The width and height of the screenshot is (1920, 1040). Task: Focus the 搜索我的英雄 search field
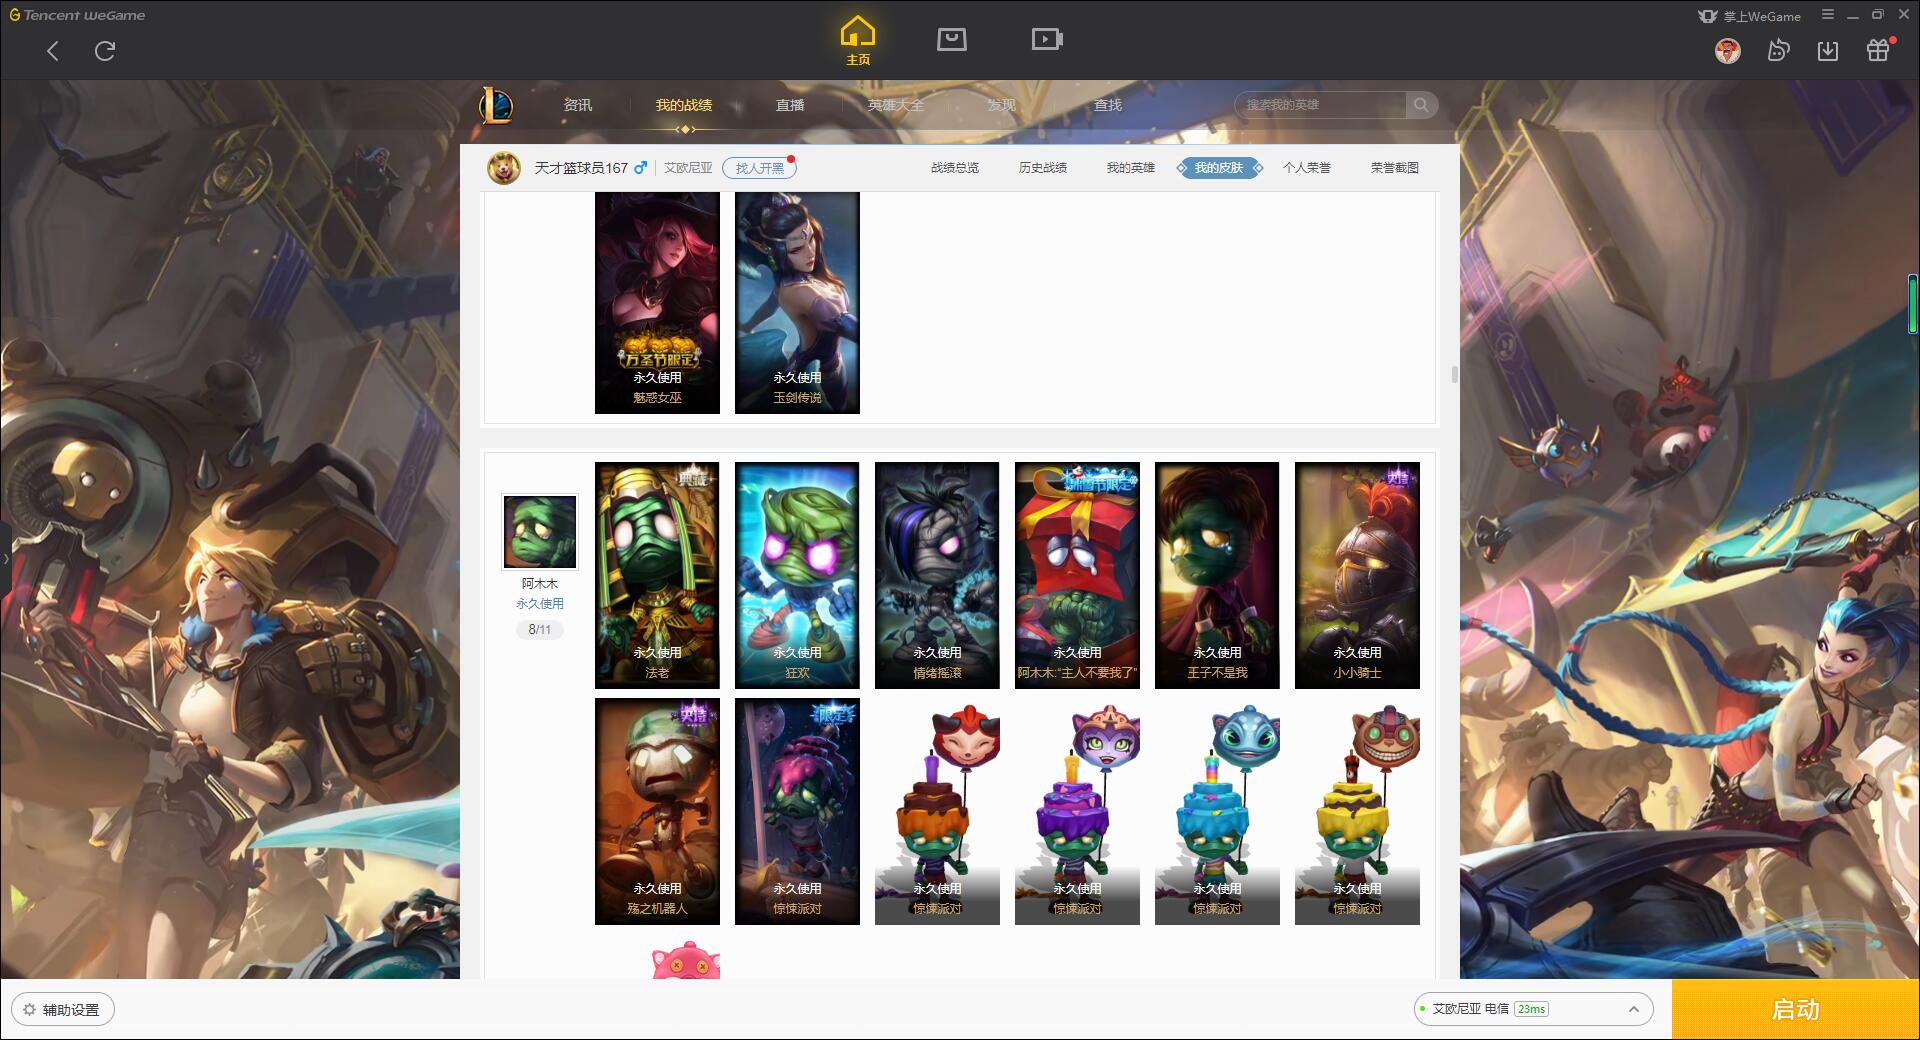1321,105
